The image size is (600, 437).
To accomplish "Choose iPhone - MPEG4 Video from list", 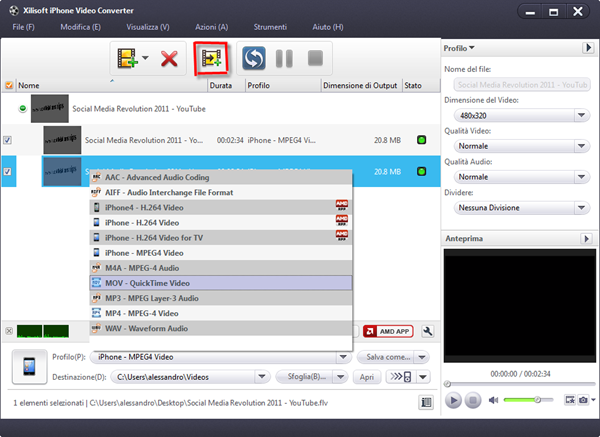I will coord(221,253).
